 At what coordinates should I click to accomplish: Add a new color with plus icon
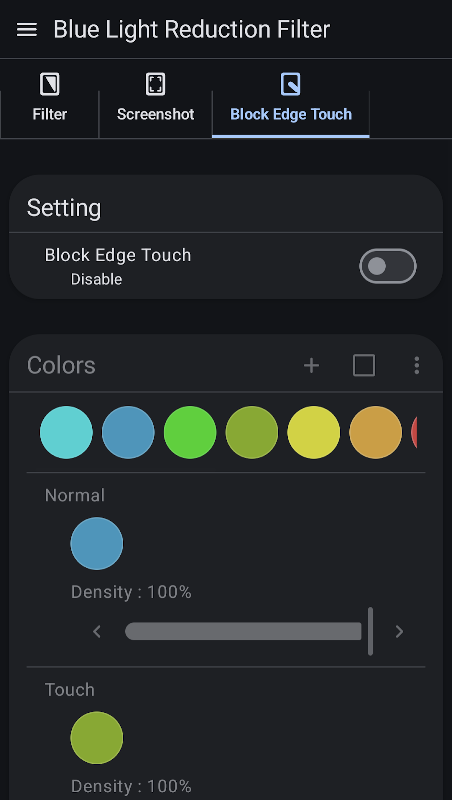(x=311, y=365)
